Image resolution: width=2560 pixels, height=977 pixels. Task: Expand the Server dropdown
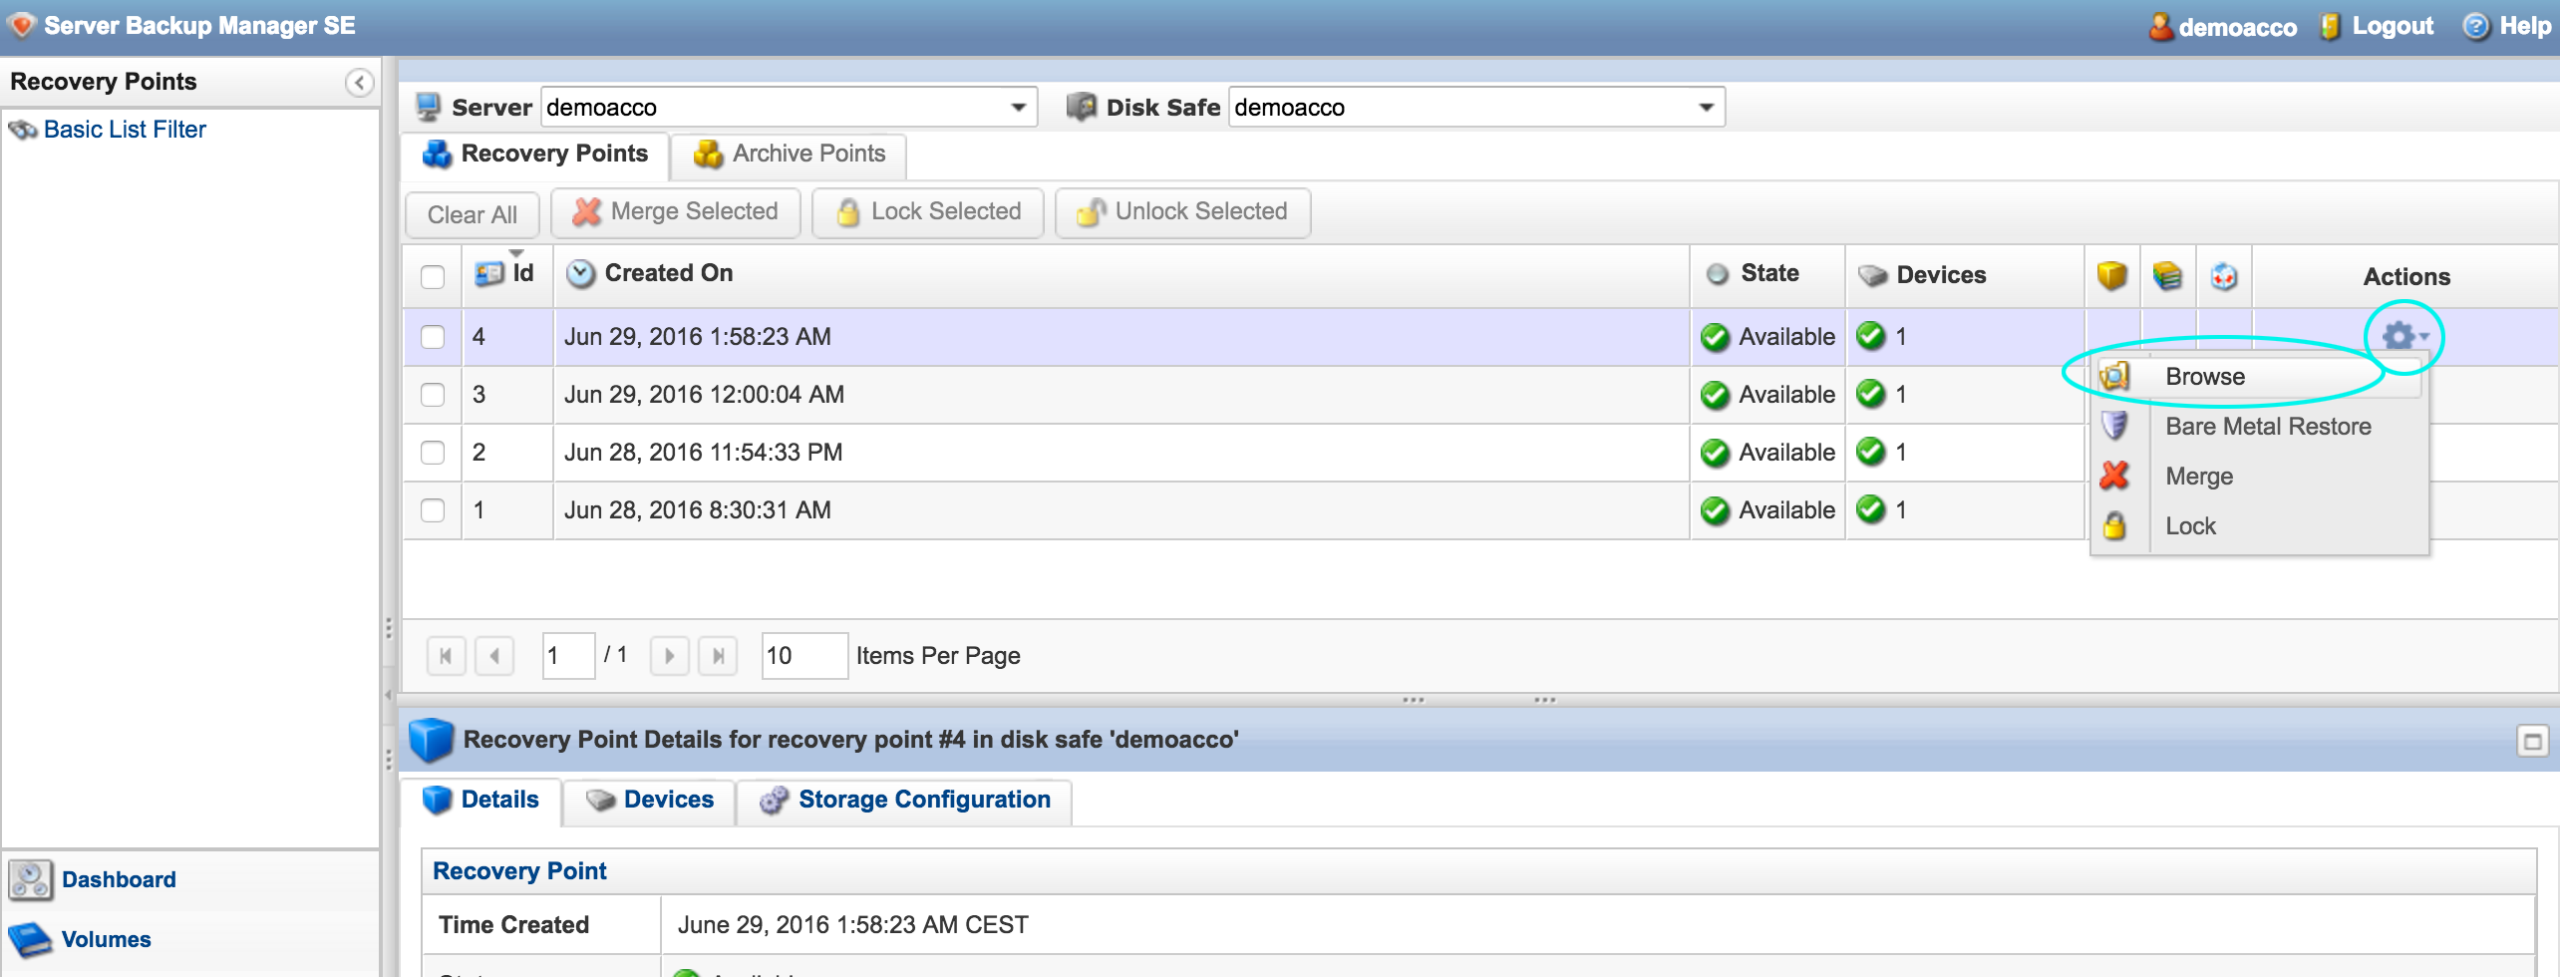tap(1018, 107)
